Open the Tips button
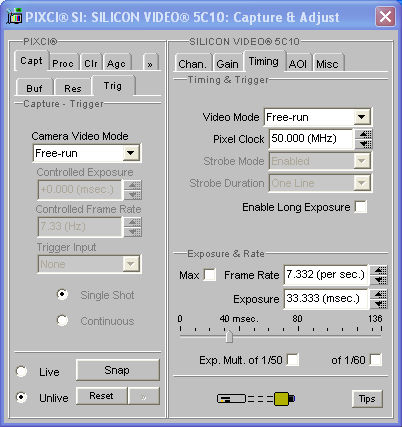 pyautogui.click(x=367, y=399)
